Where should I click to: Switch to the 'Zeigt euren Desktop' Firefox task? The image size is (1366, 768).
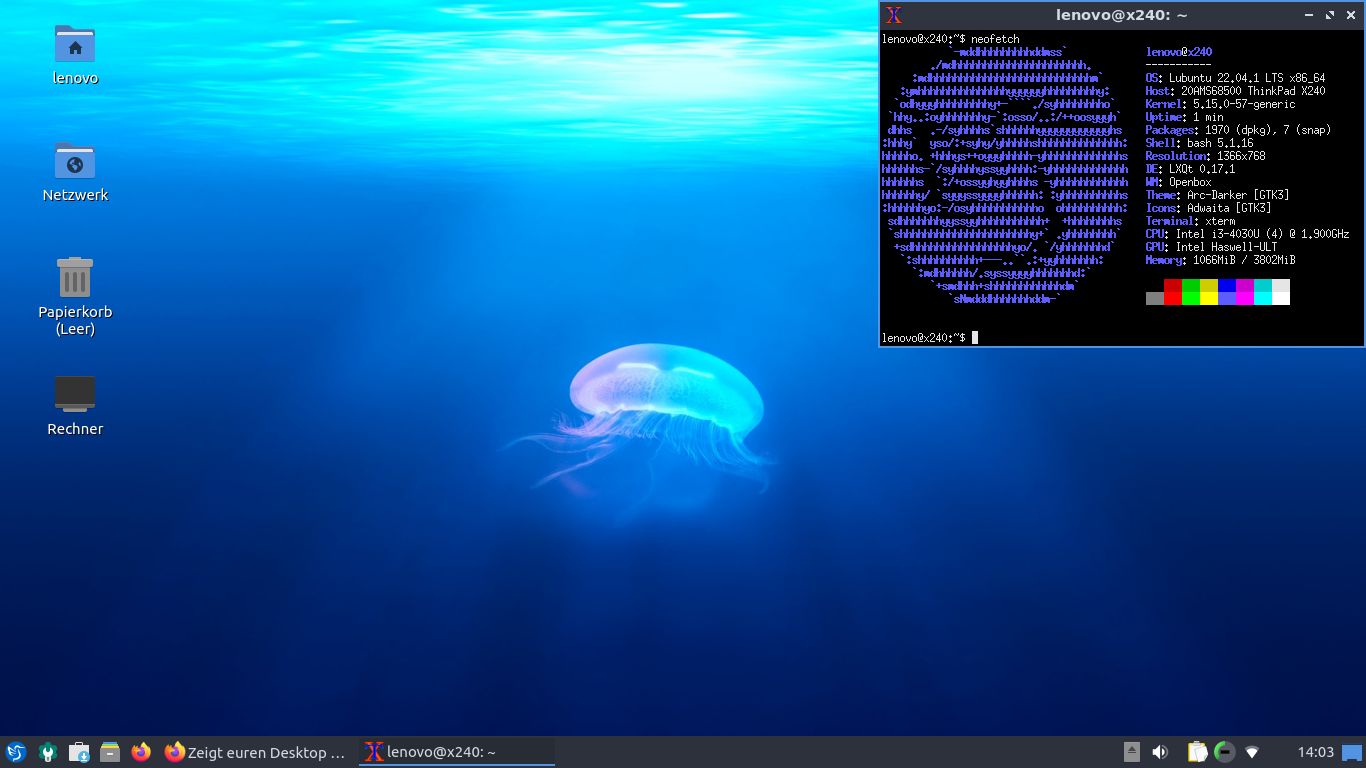(255, 752)
